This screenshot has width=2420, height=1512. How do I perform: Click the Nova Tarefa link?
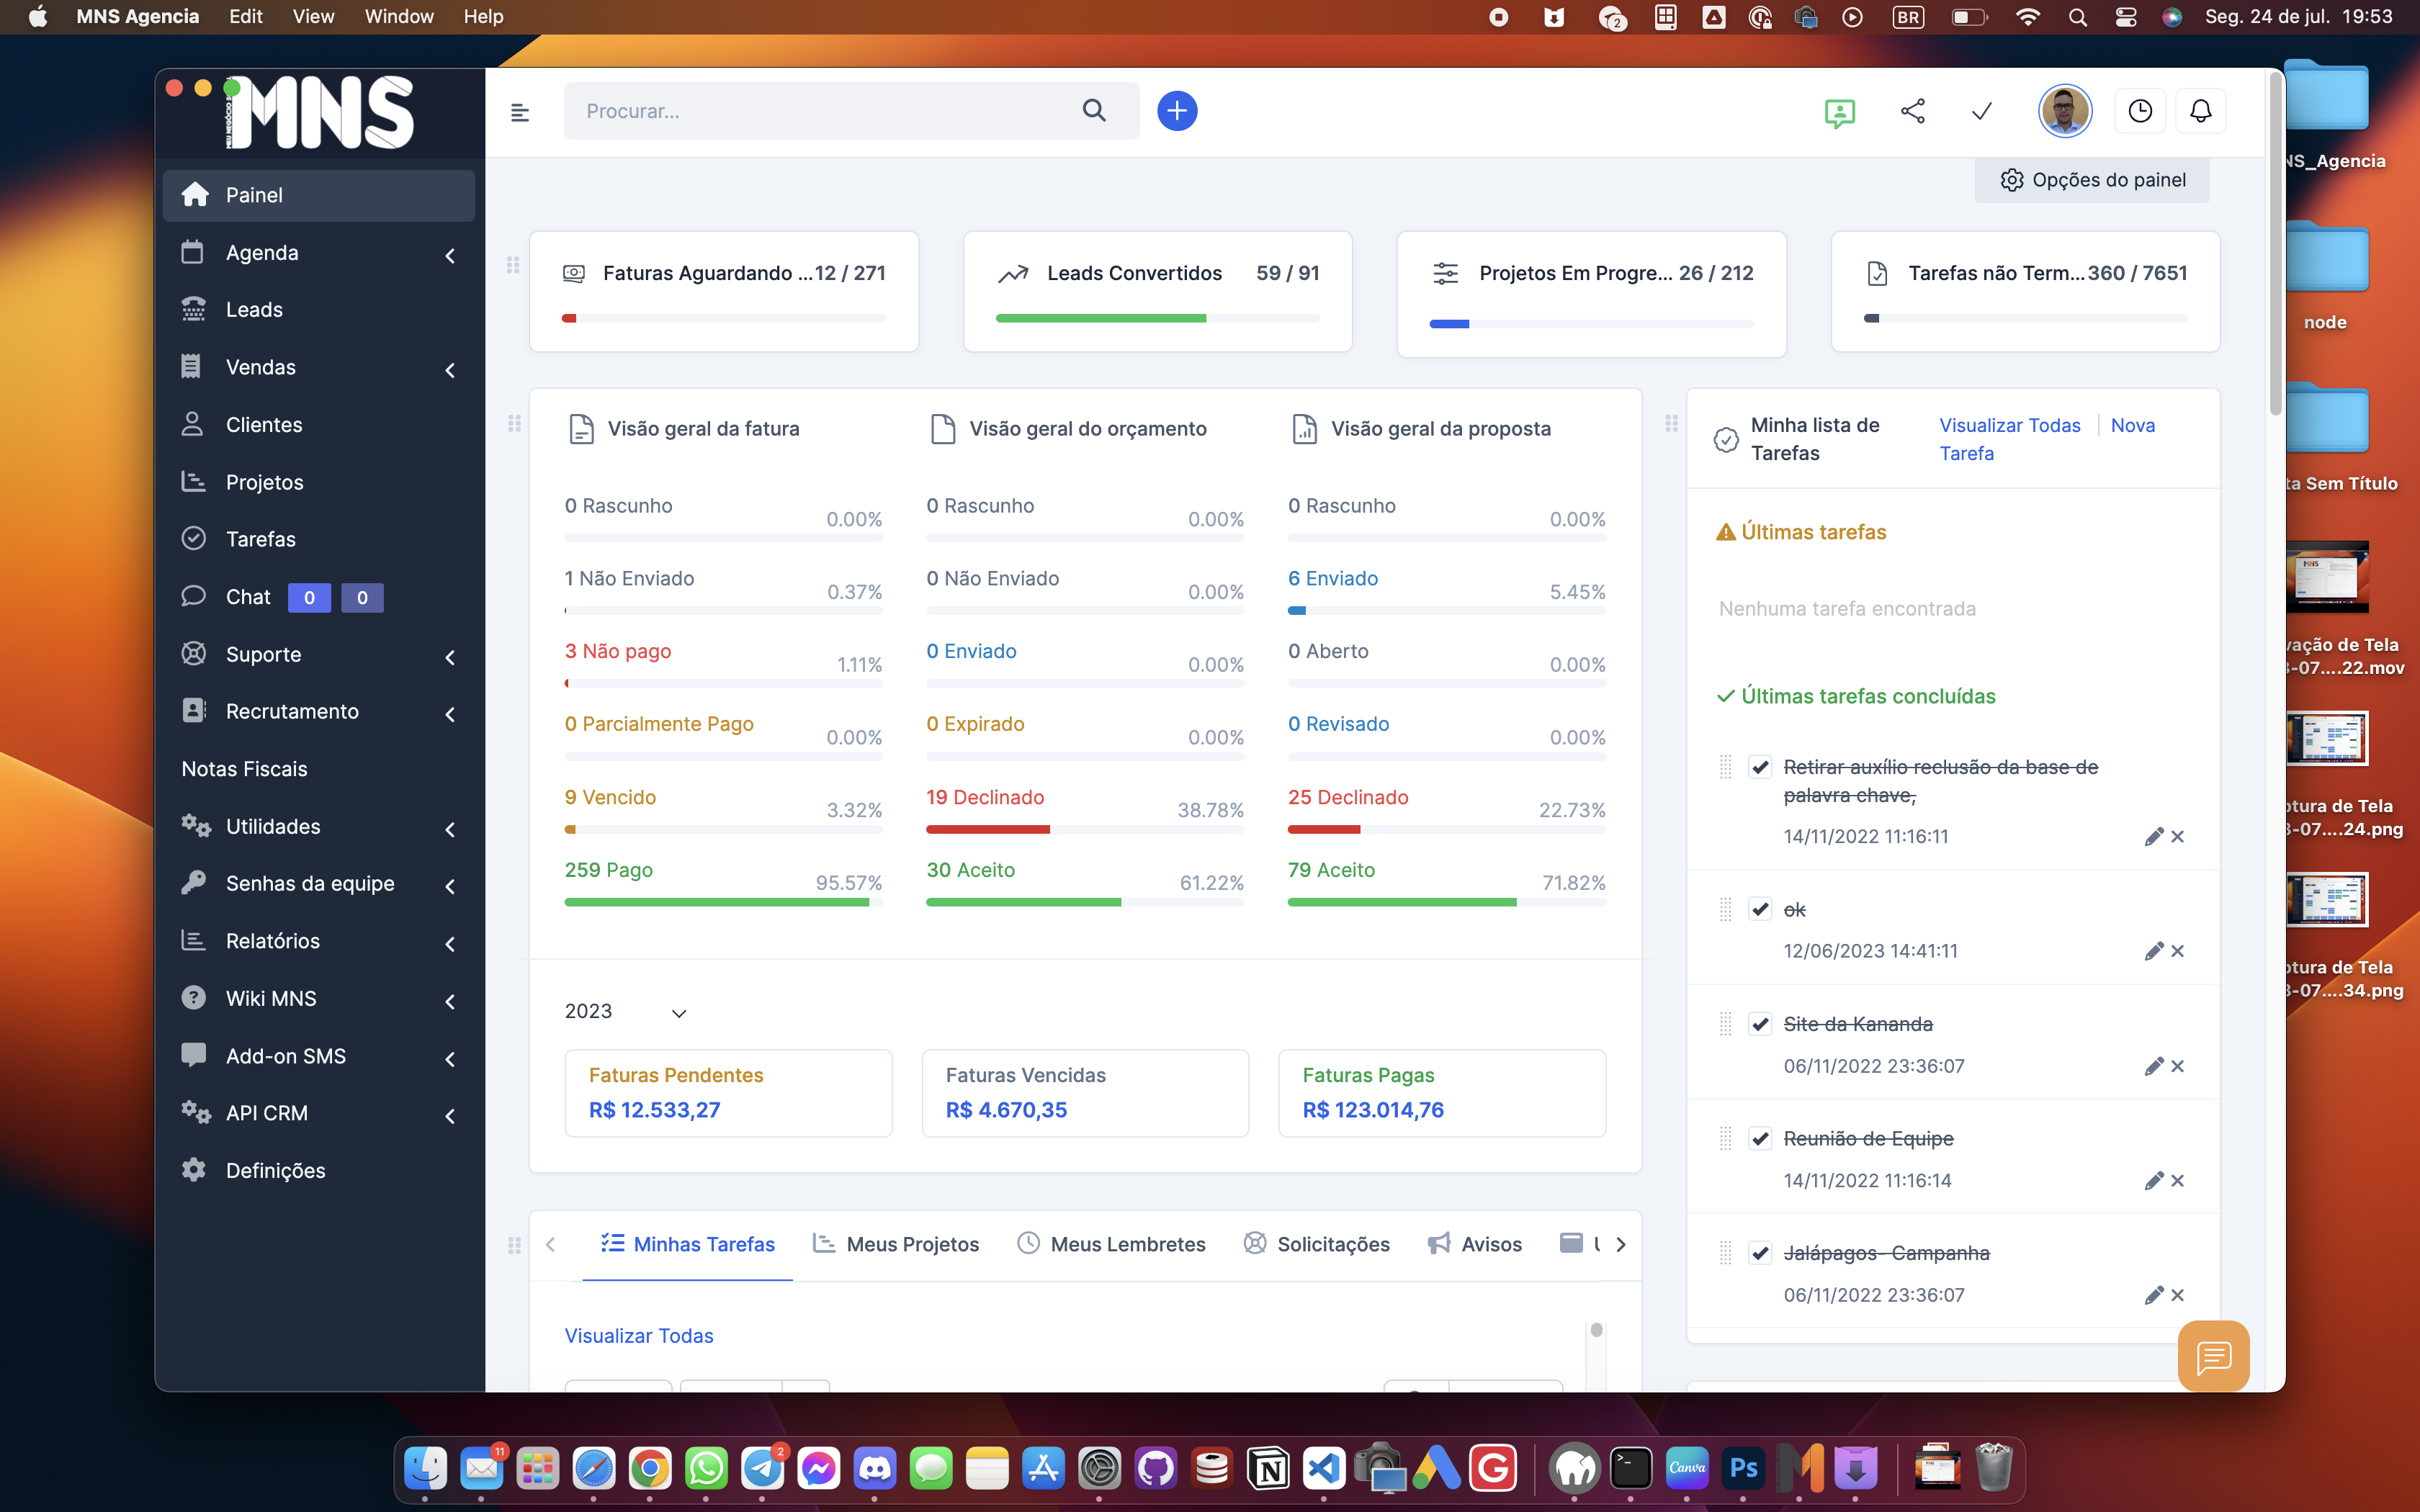[x=2132, y=426]
